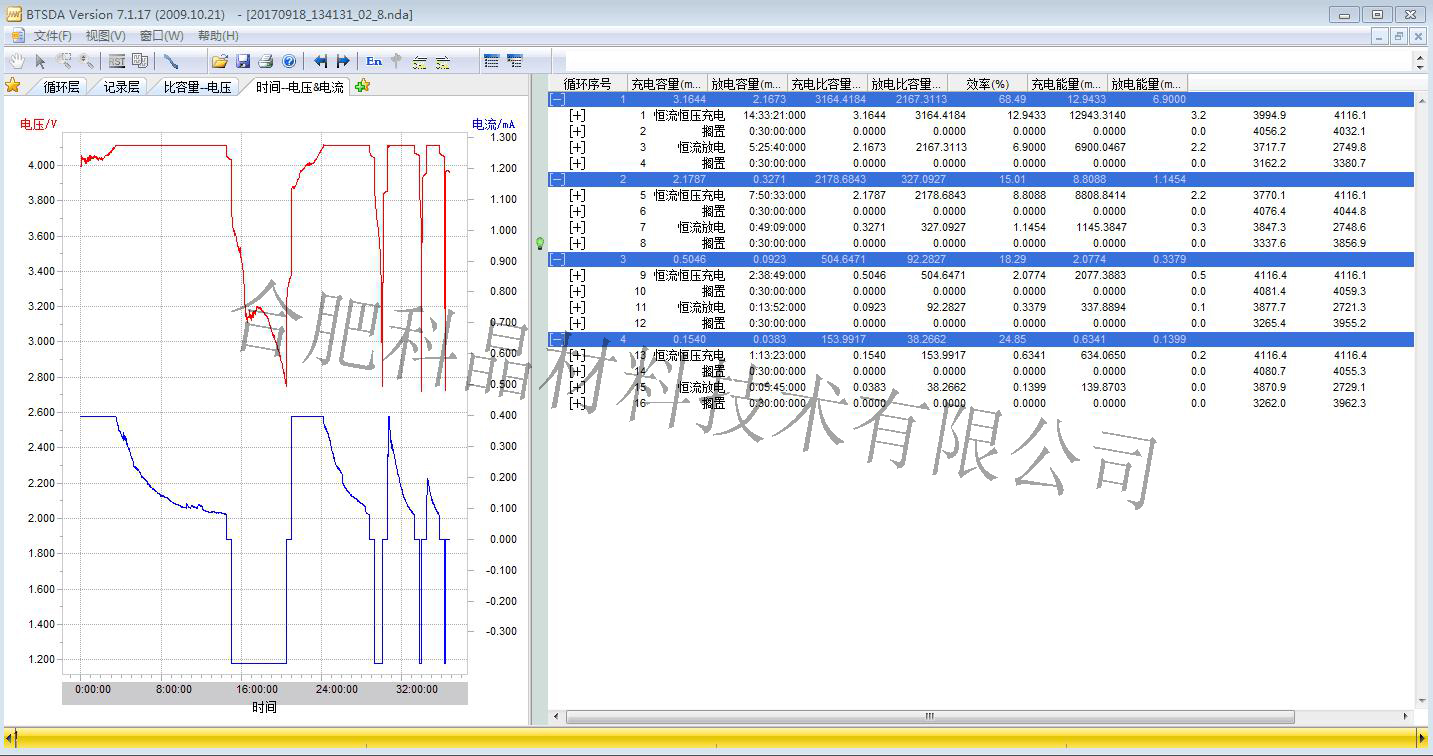Switch to the 比容量--电压 tab
Image resolution: width=1433 pixels, height=756 pixels.
click(197, 87)
